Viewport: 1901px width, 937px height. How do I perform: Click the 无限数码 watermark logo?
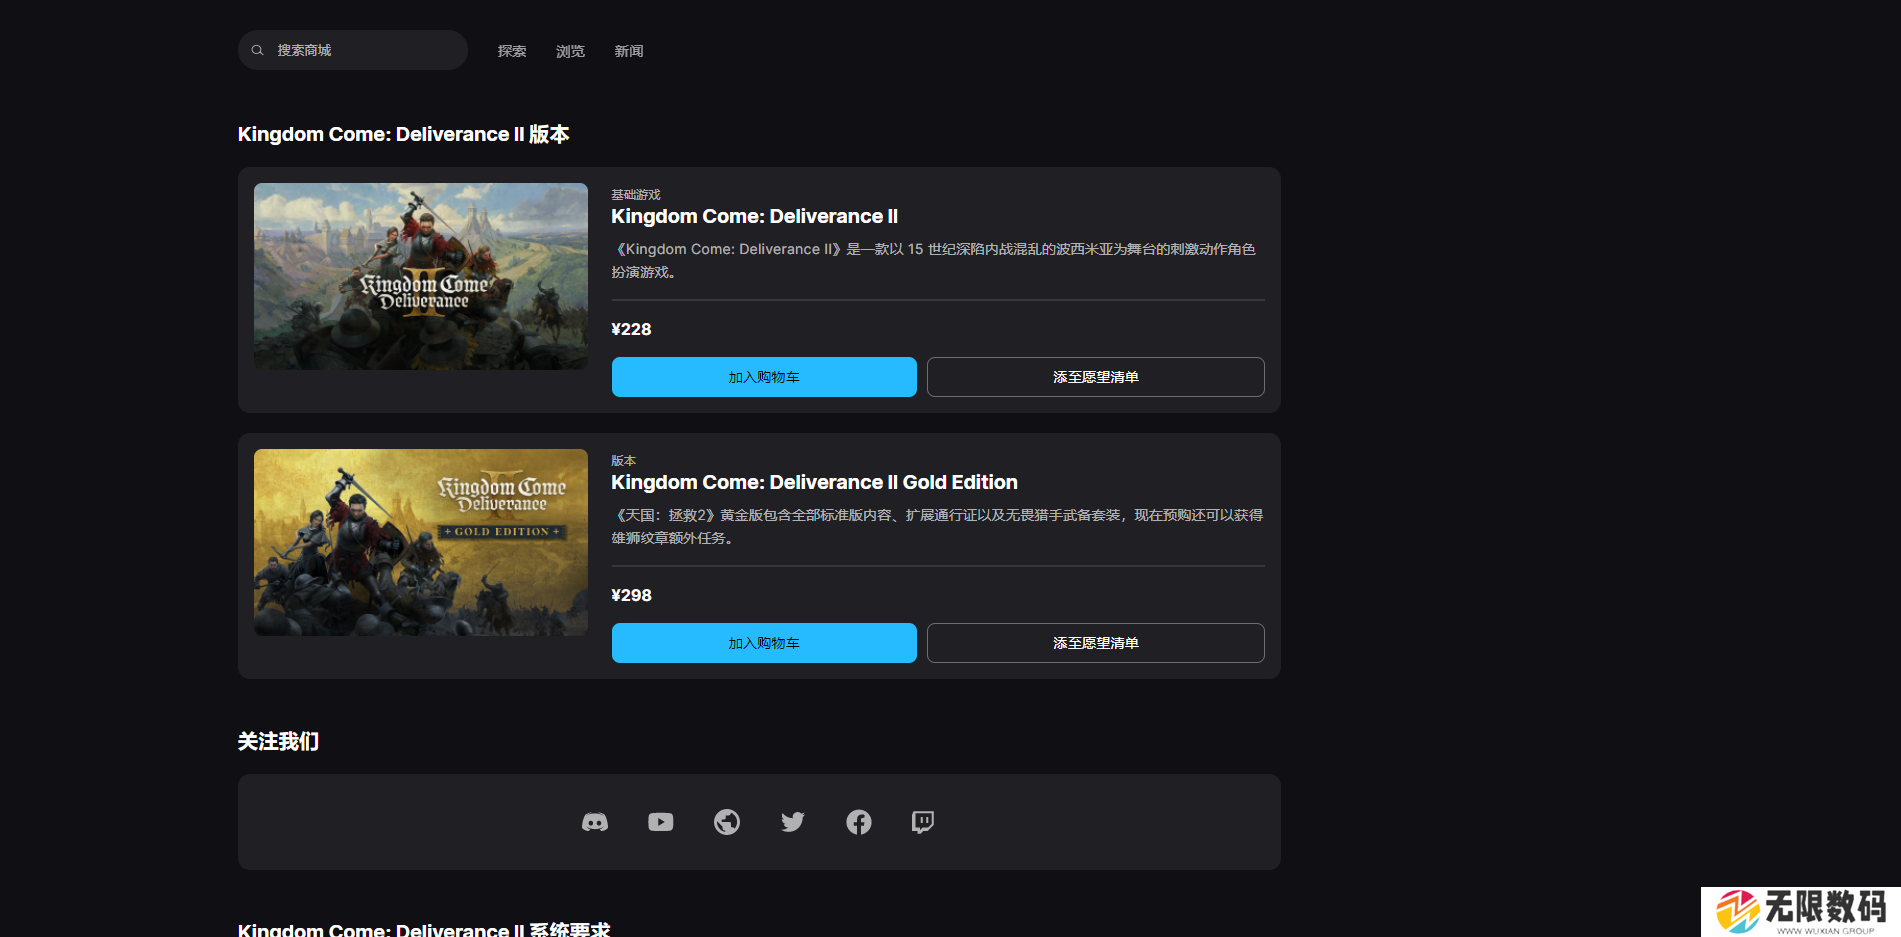tap(1800, 911)
